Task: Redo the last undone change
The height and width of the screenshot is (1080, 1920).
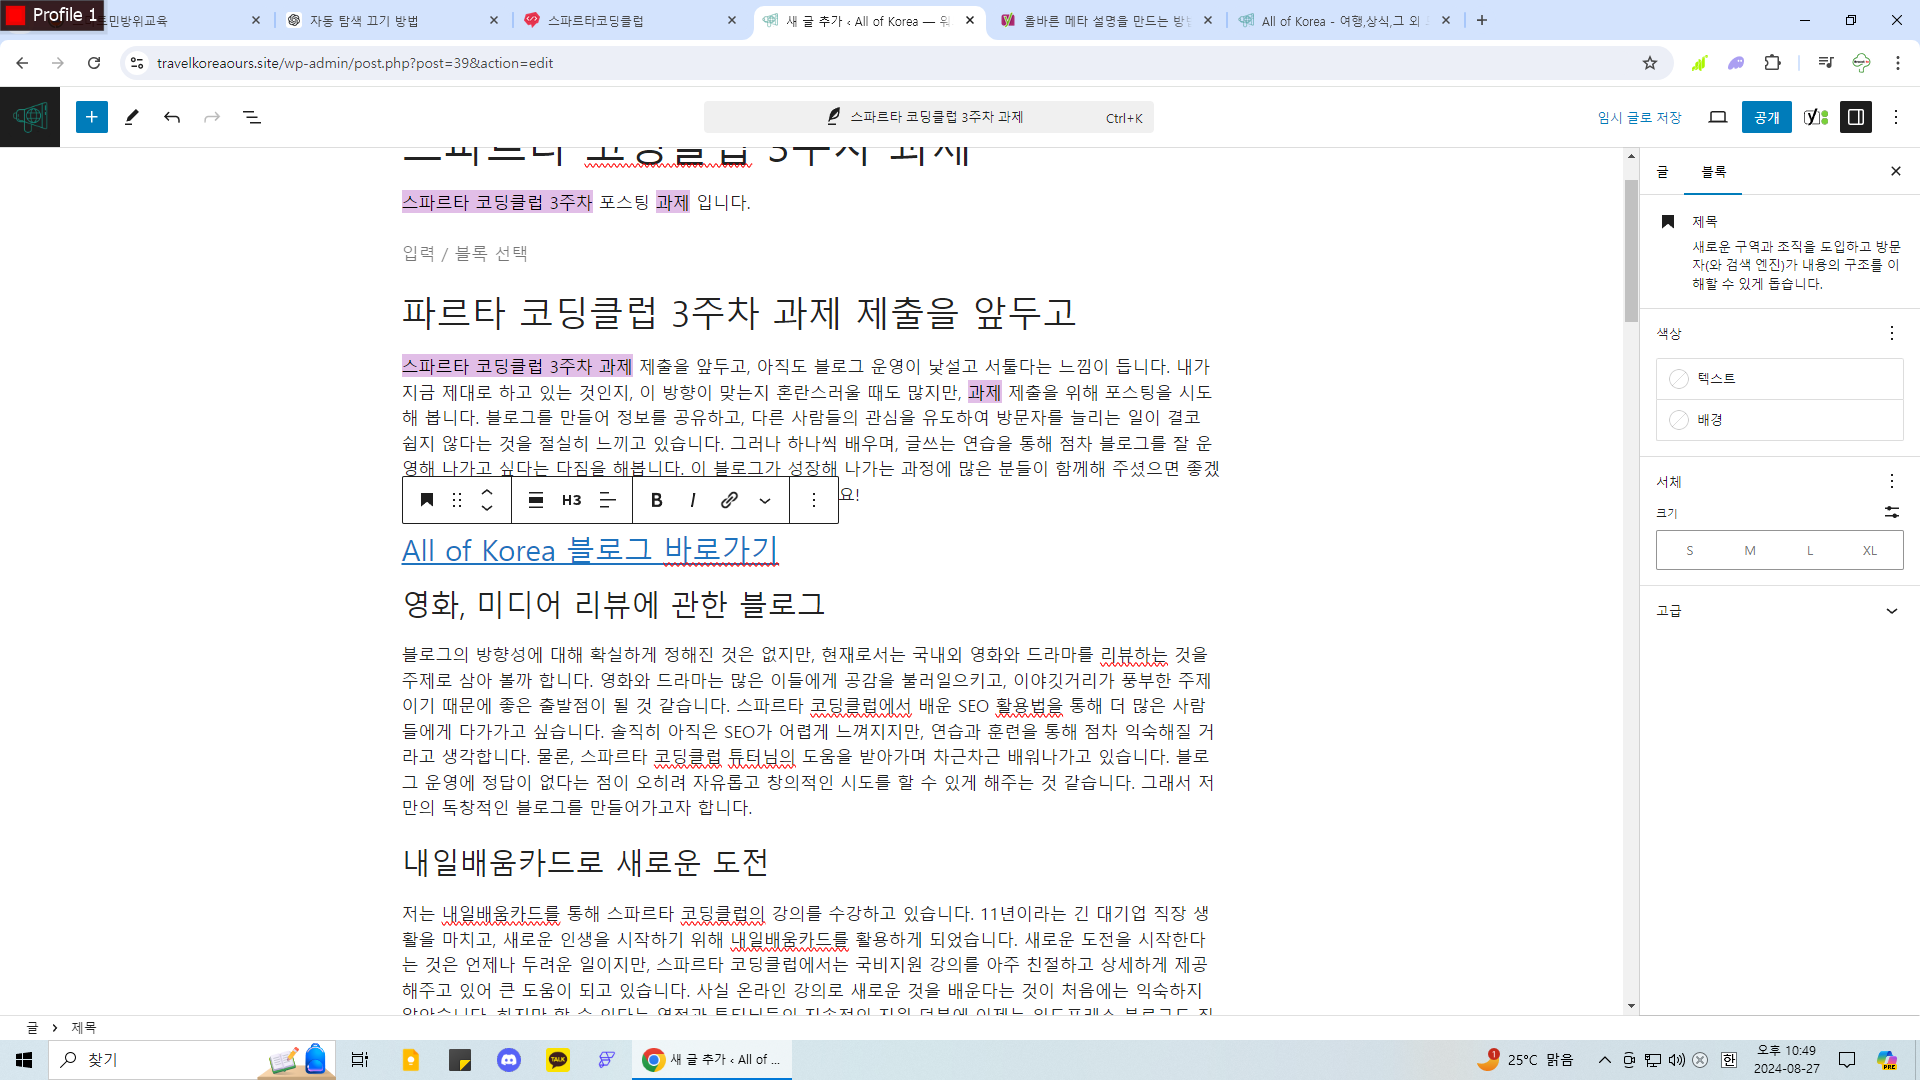Action: pyautogui.click(x=212, y=117)
